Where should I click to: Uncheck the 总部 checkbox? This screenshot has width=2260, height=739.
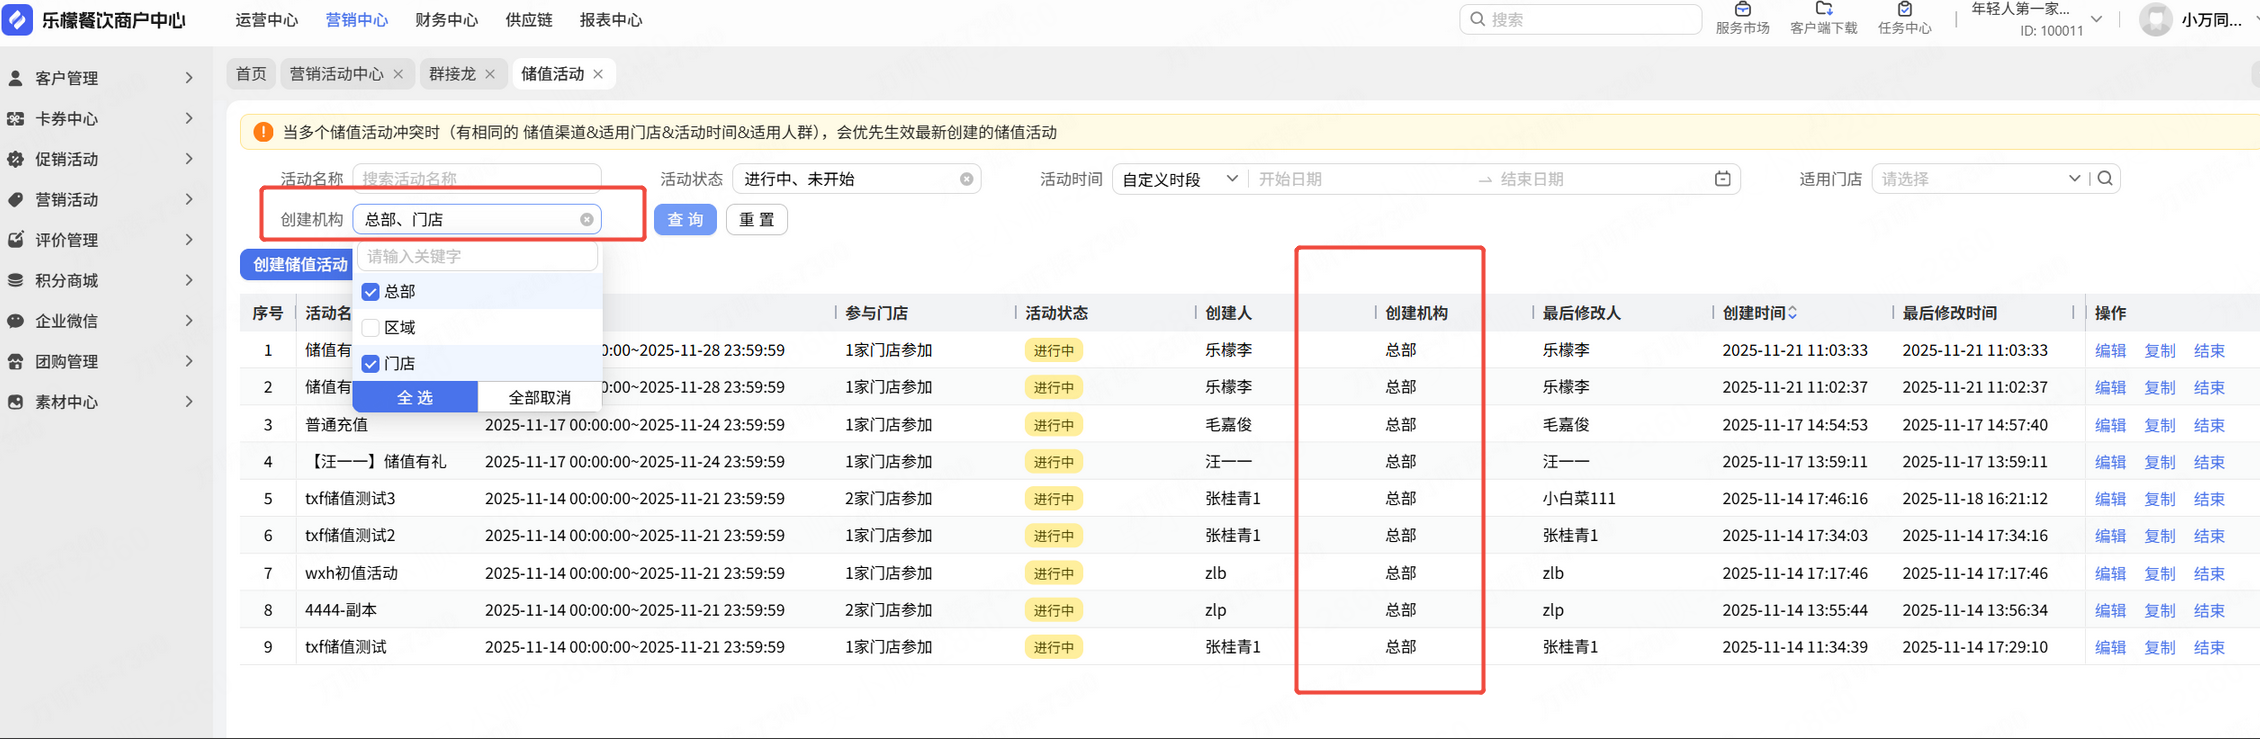[x=371, y=292]
